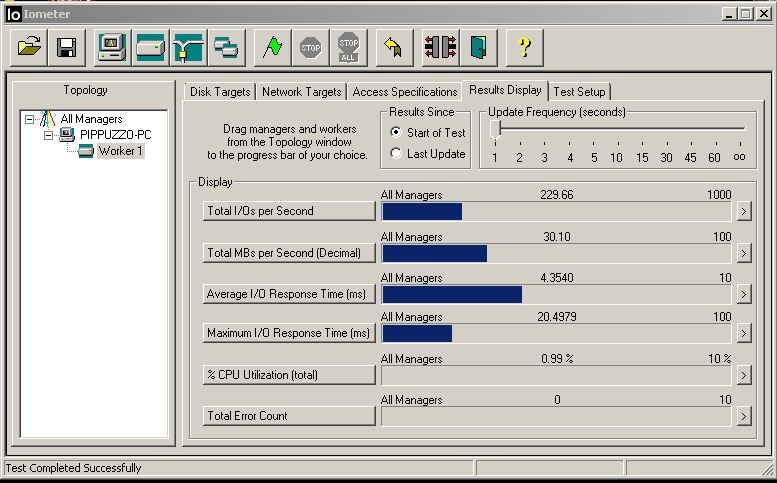Image resolution: width=777 pixels, height=483 pixels.
Task: Open arrow menu for CPU Utilization
Action: (743, 376)
